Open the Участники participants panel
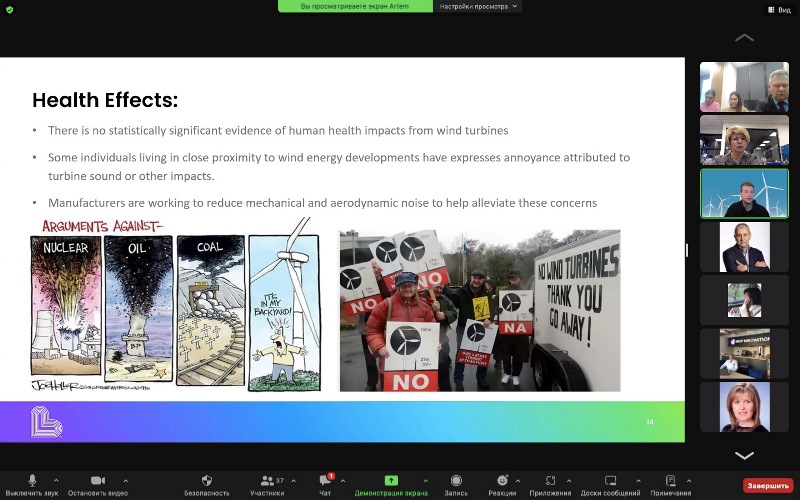Image resolution: width=800 pixels, height=500 pixels. (x=267, y=481)
